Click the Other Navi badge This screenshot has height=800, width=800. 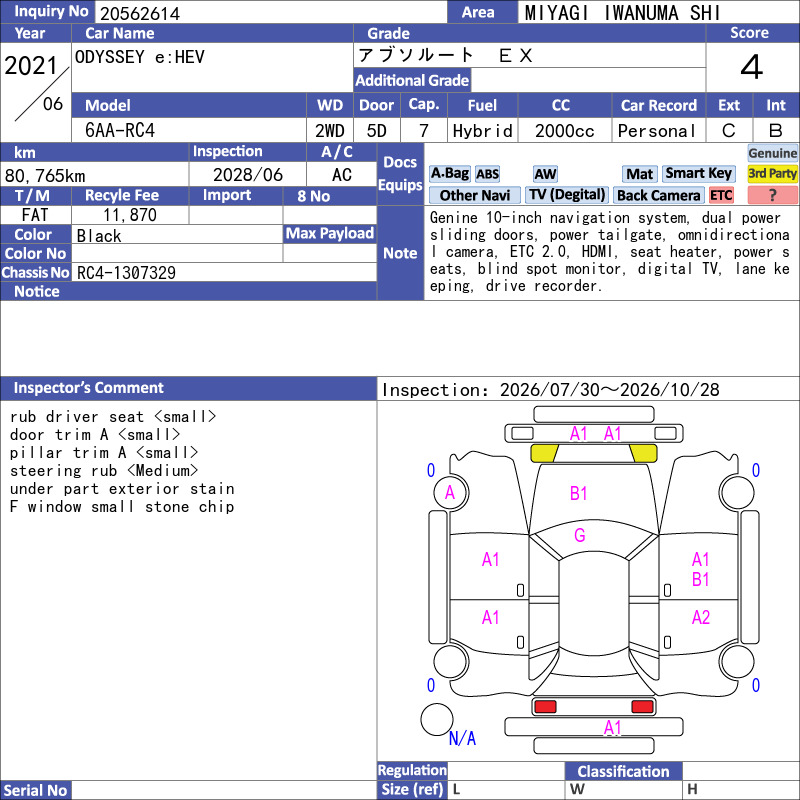[474, 195]
